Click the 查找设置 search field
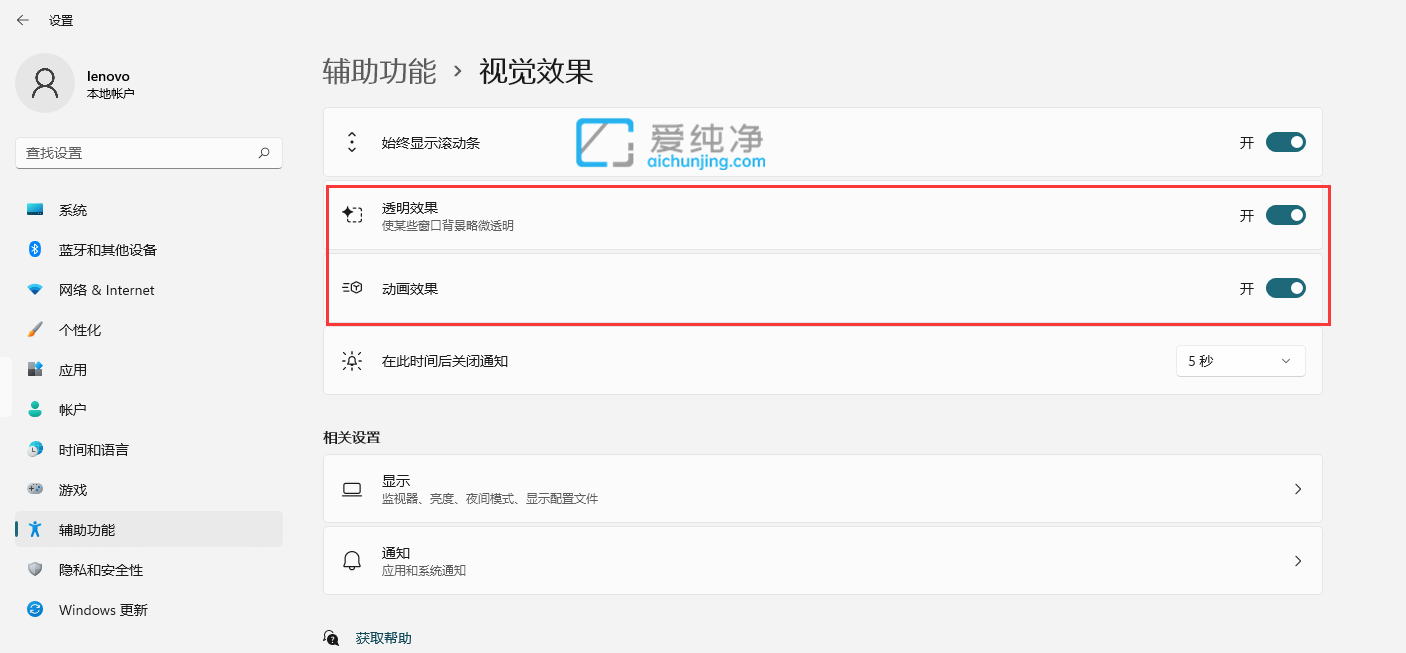Viewport: 1406px width, 653px height. (x=148, y=153)
